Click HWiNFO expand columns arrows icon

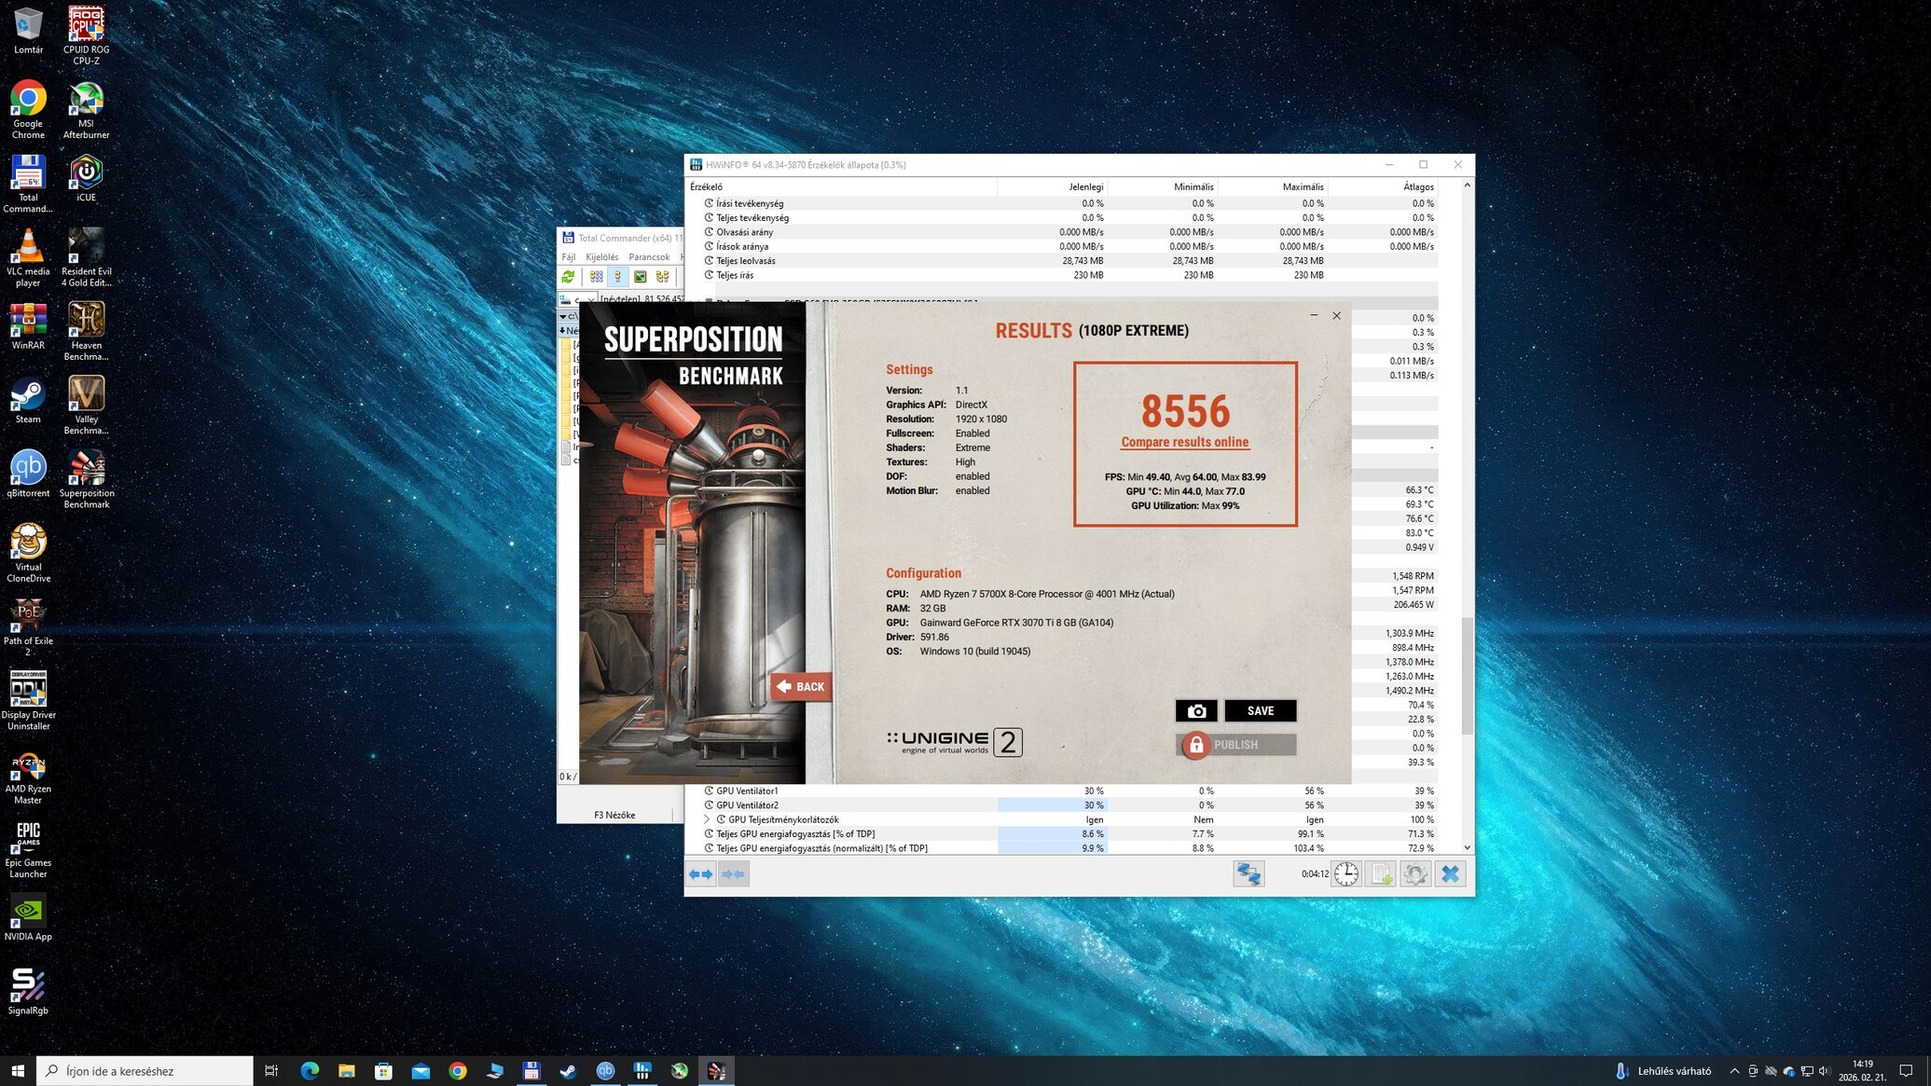701,874
